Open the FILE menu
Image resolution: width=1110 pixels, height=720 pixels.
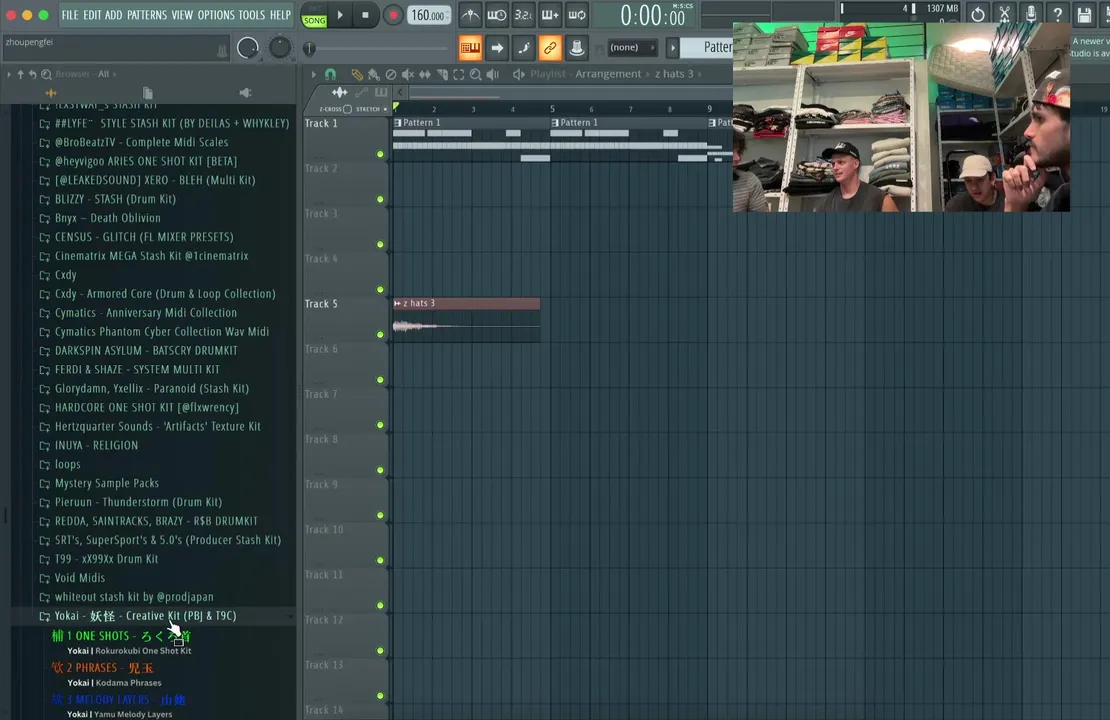tap(70, 14)
